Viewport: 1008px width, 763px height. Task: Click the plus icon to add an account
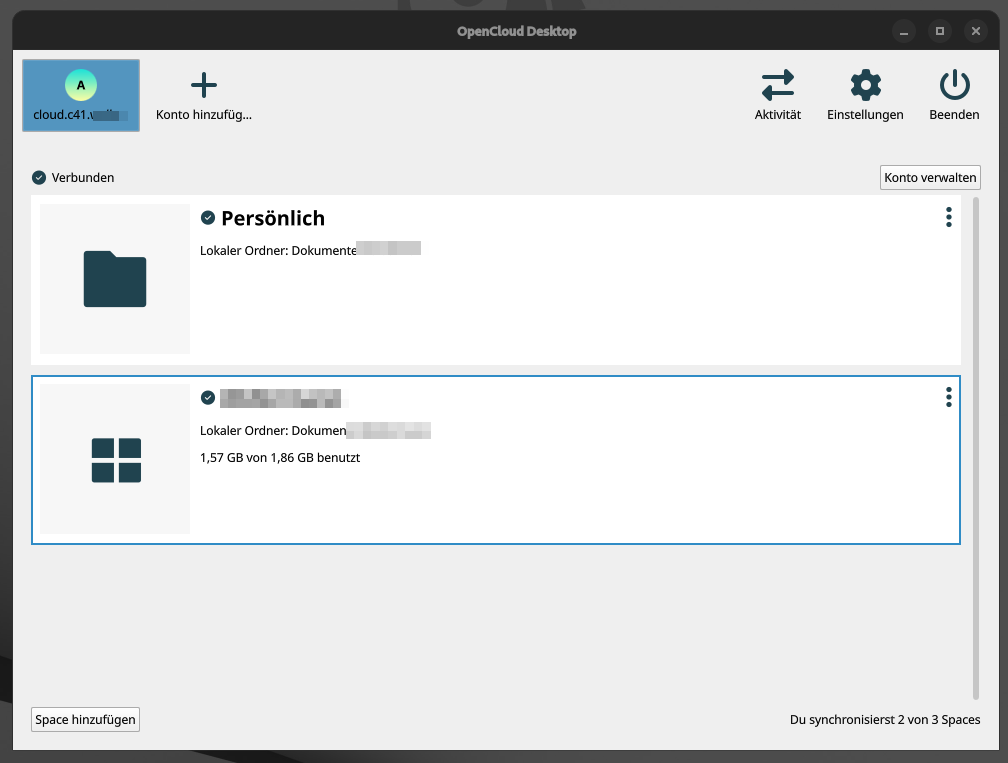[203, 85]
